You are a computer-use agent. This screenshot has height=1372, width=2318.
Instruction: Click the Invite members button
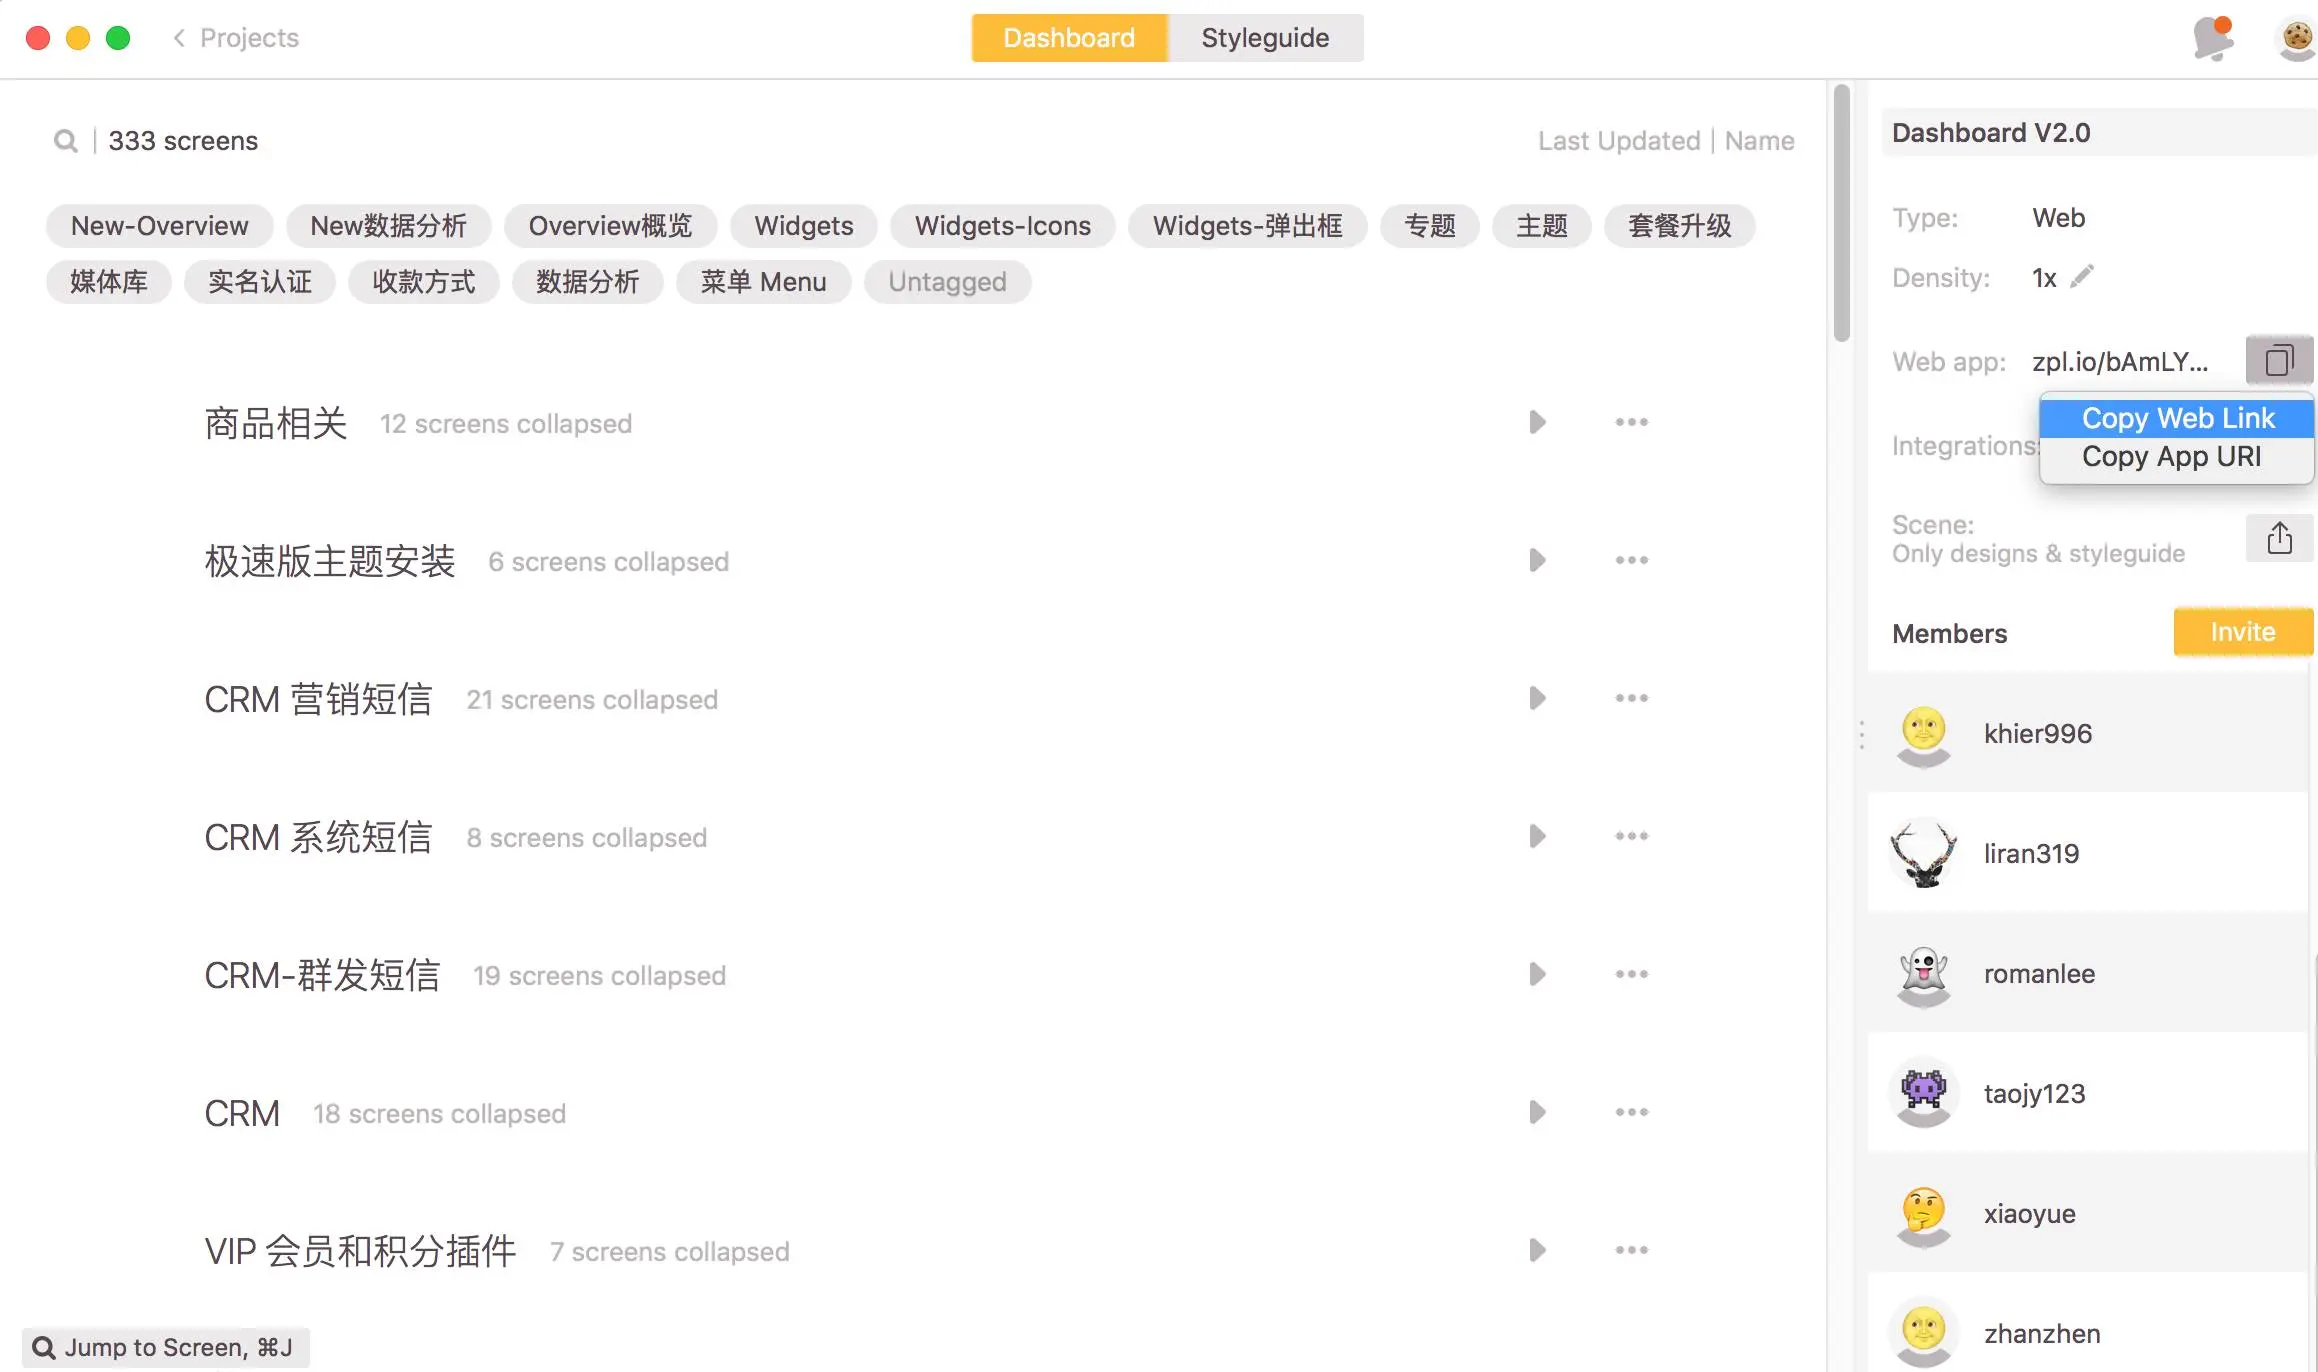point(2242,632)
